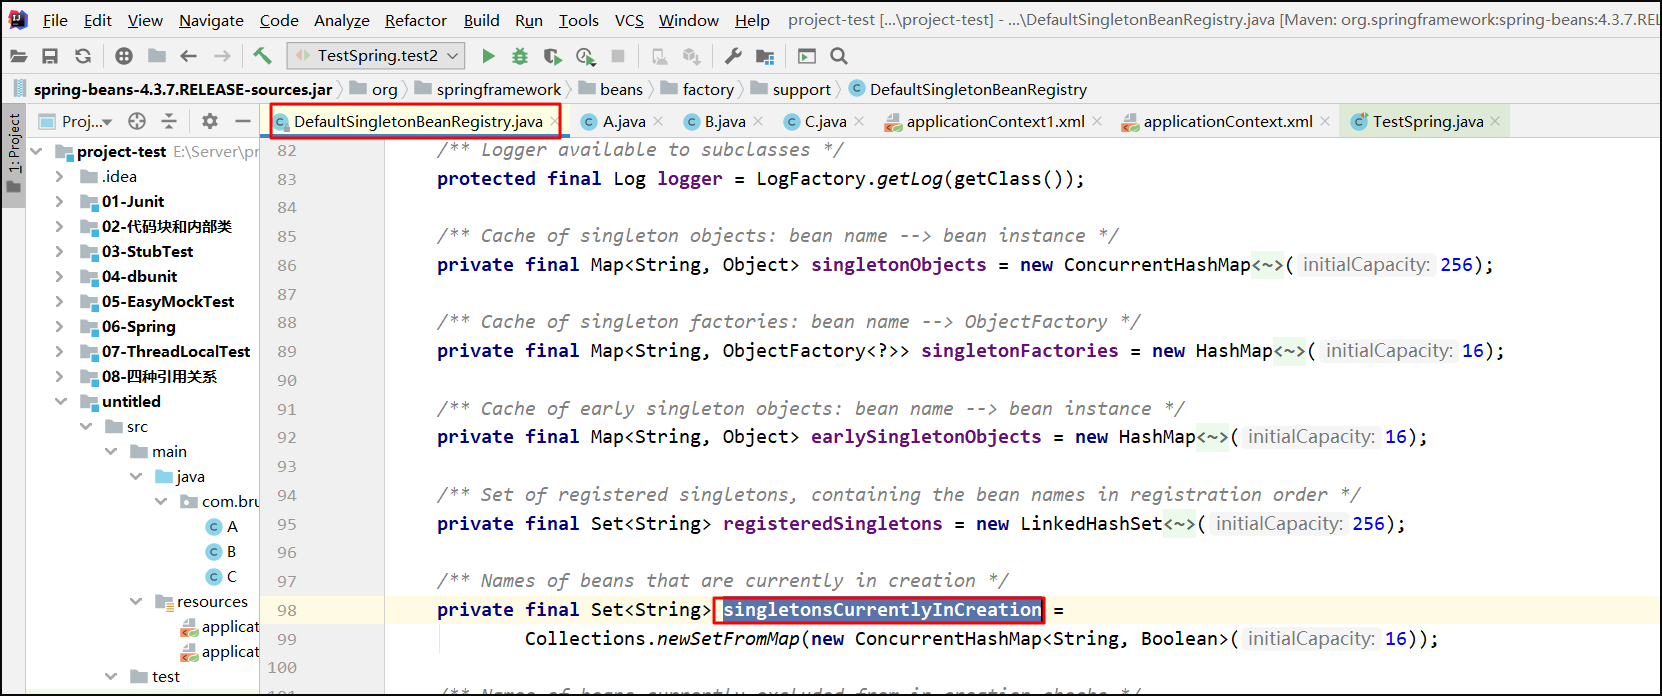
Task: Click the beans breadcrumb
Action: coord(621,89)
